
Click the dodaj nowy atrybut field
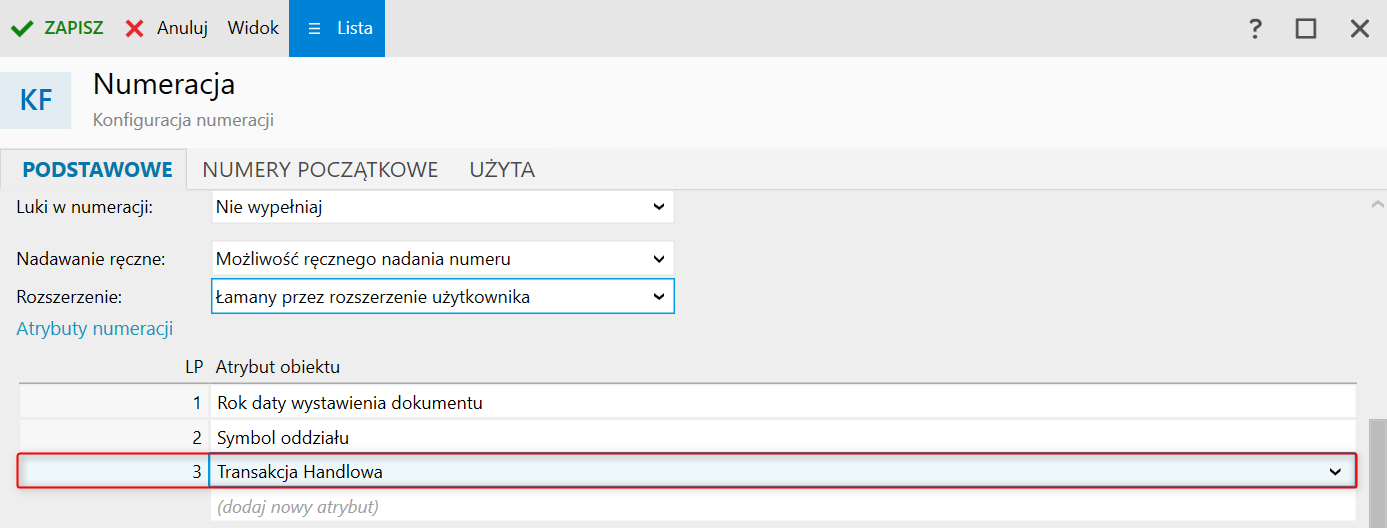point(298,507)
